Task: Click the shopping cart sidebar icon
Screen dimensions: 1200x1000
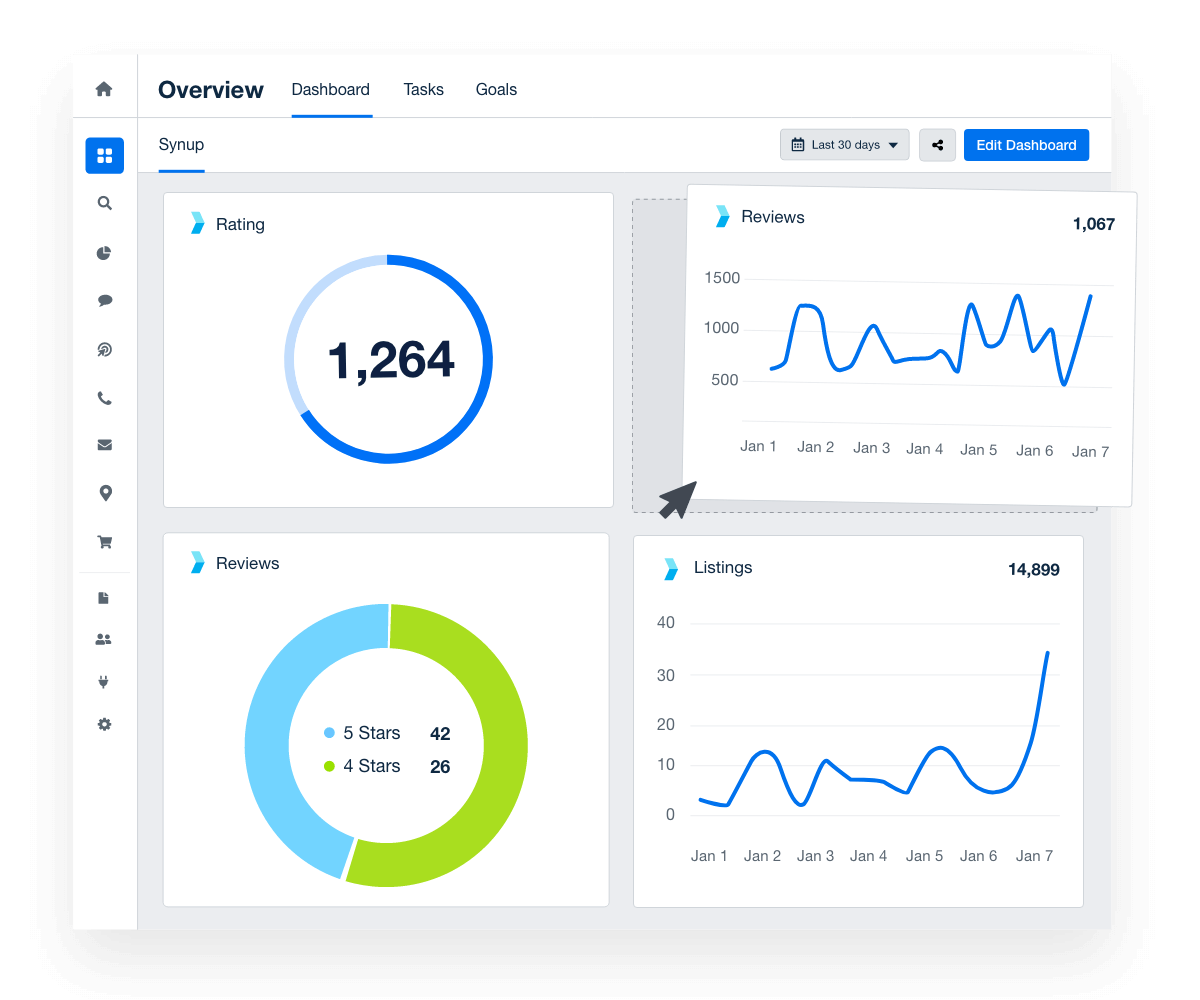Action: 104,541
